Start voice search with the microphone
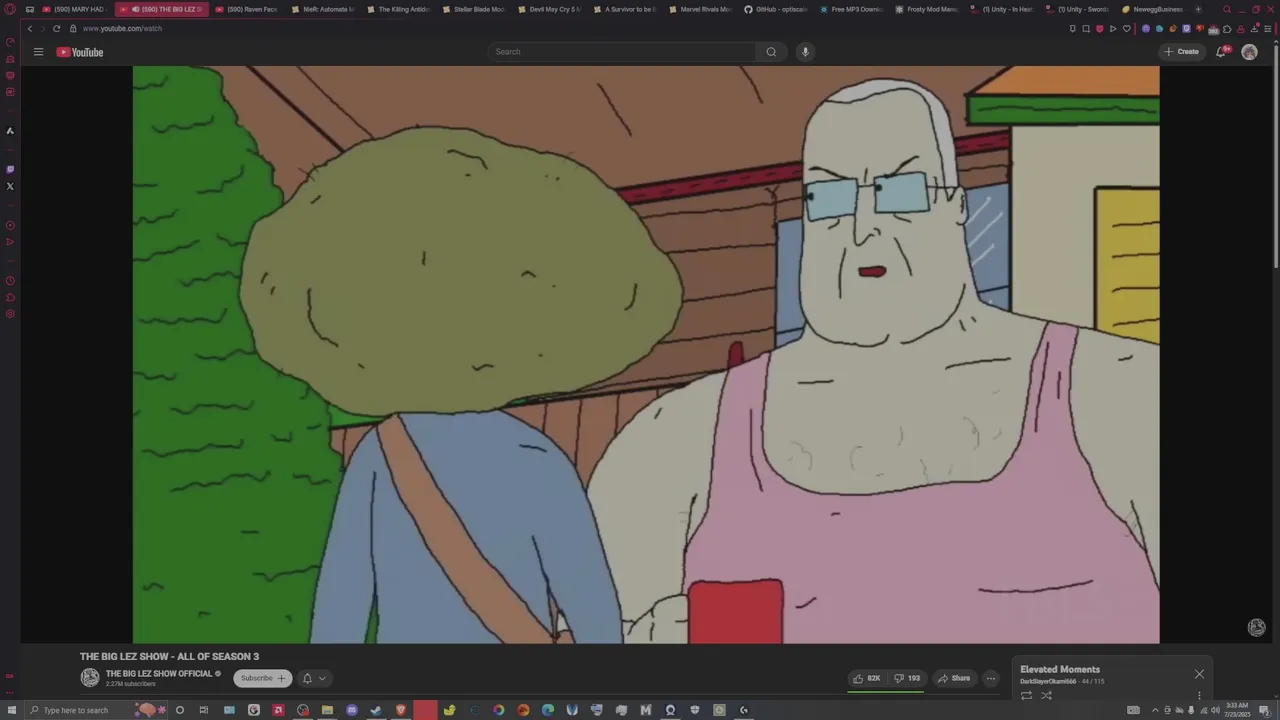Viewport: 1280px width, 720px height. 805,52
